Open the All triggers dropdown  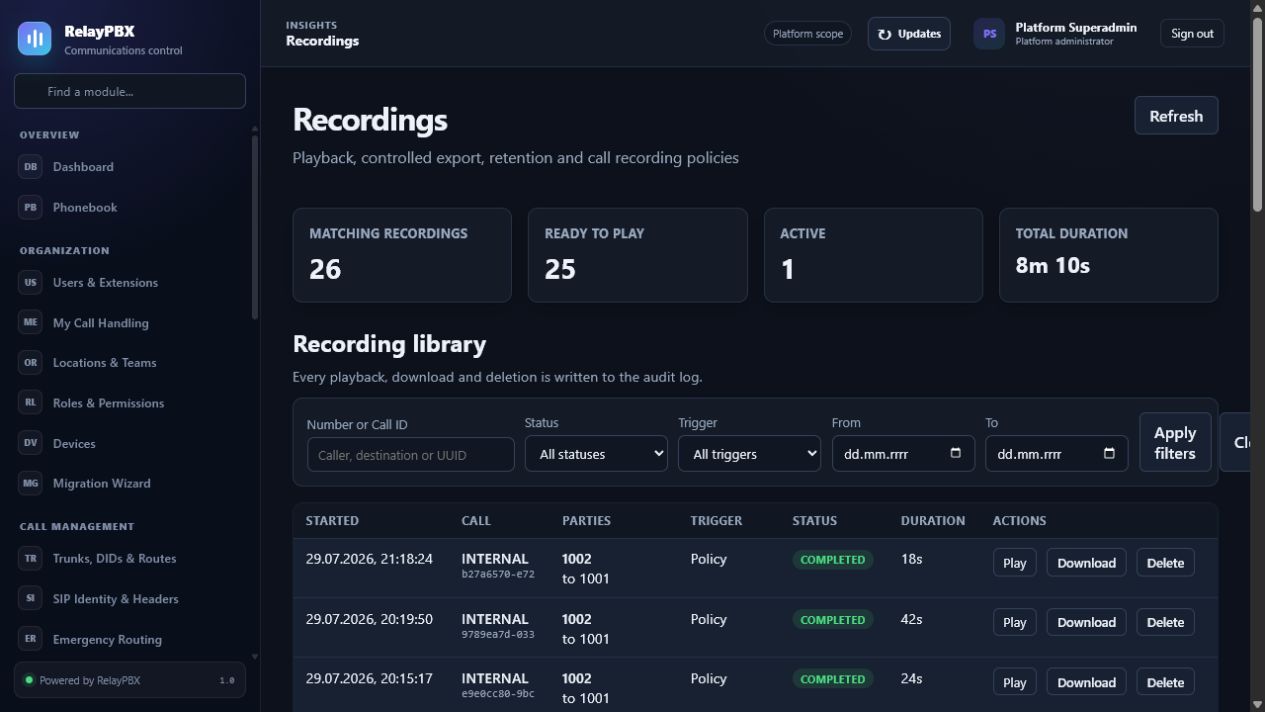[x=749, y=453]
